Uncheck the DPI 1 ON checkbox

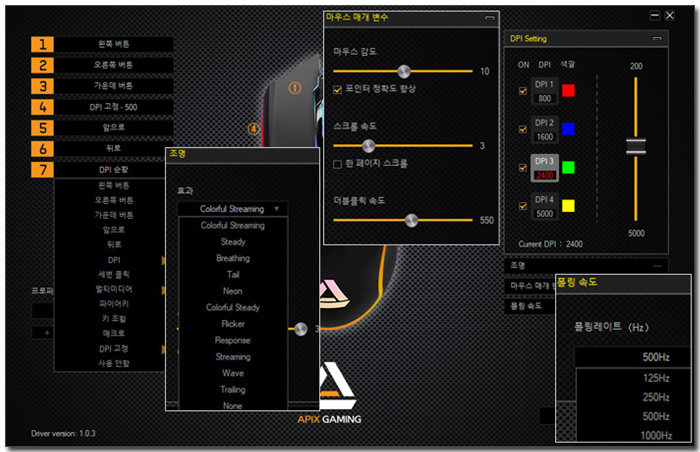tap(522, 91)
